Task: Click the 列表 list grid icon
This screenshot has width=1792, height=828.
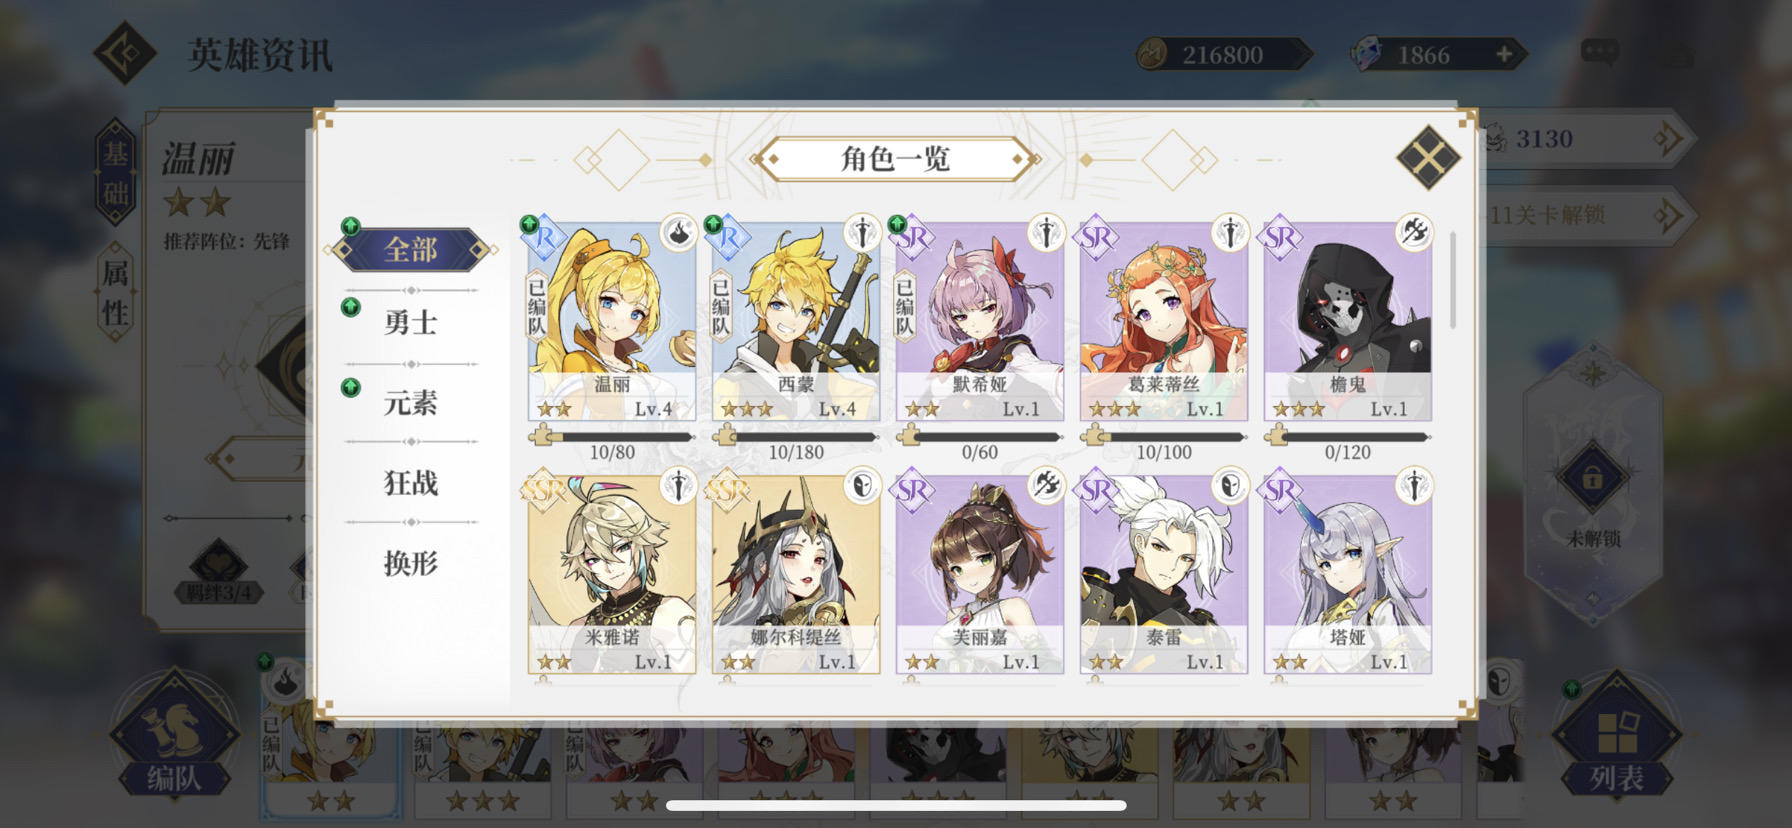Action: pos(1617,738)
